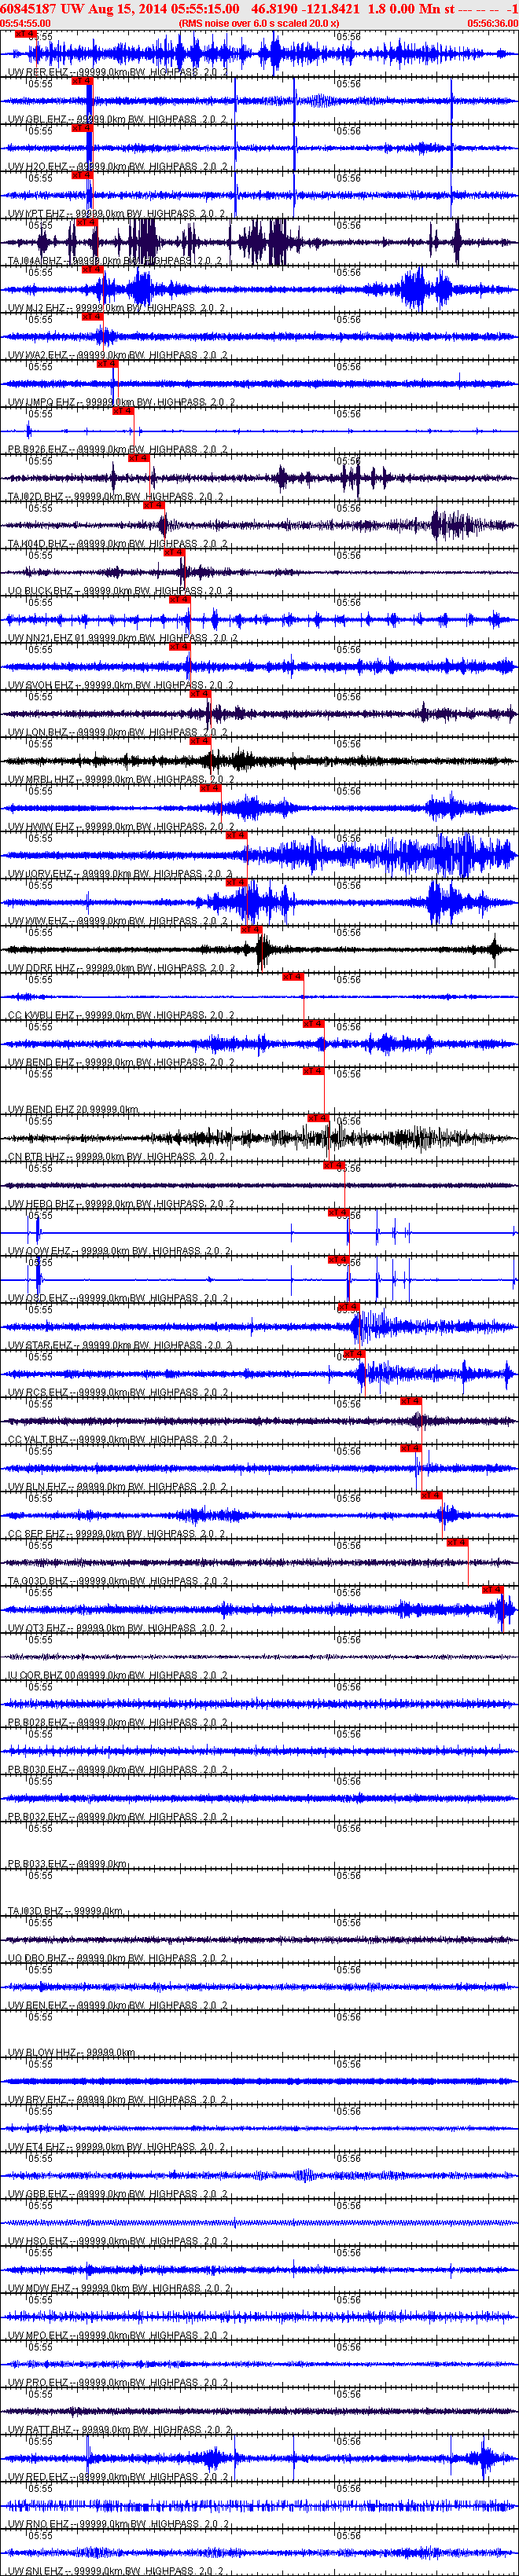Click the start time 05:54:55.00
This screenshot has height=2576, width=519.
[25, 23]
